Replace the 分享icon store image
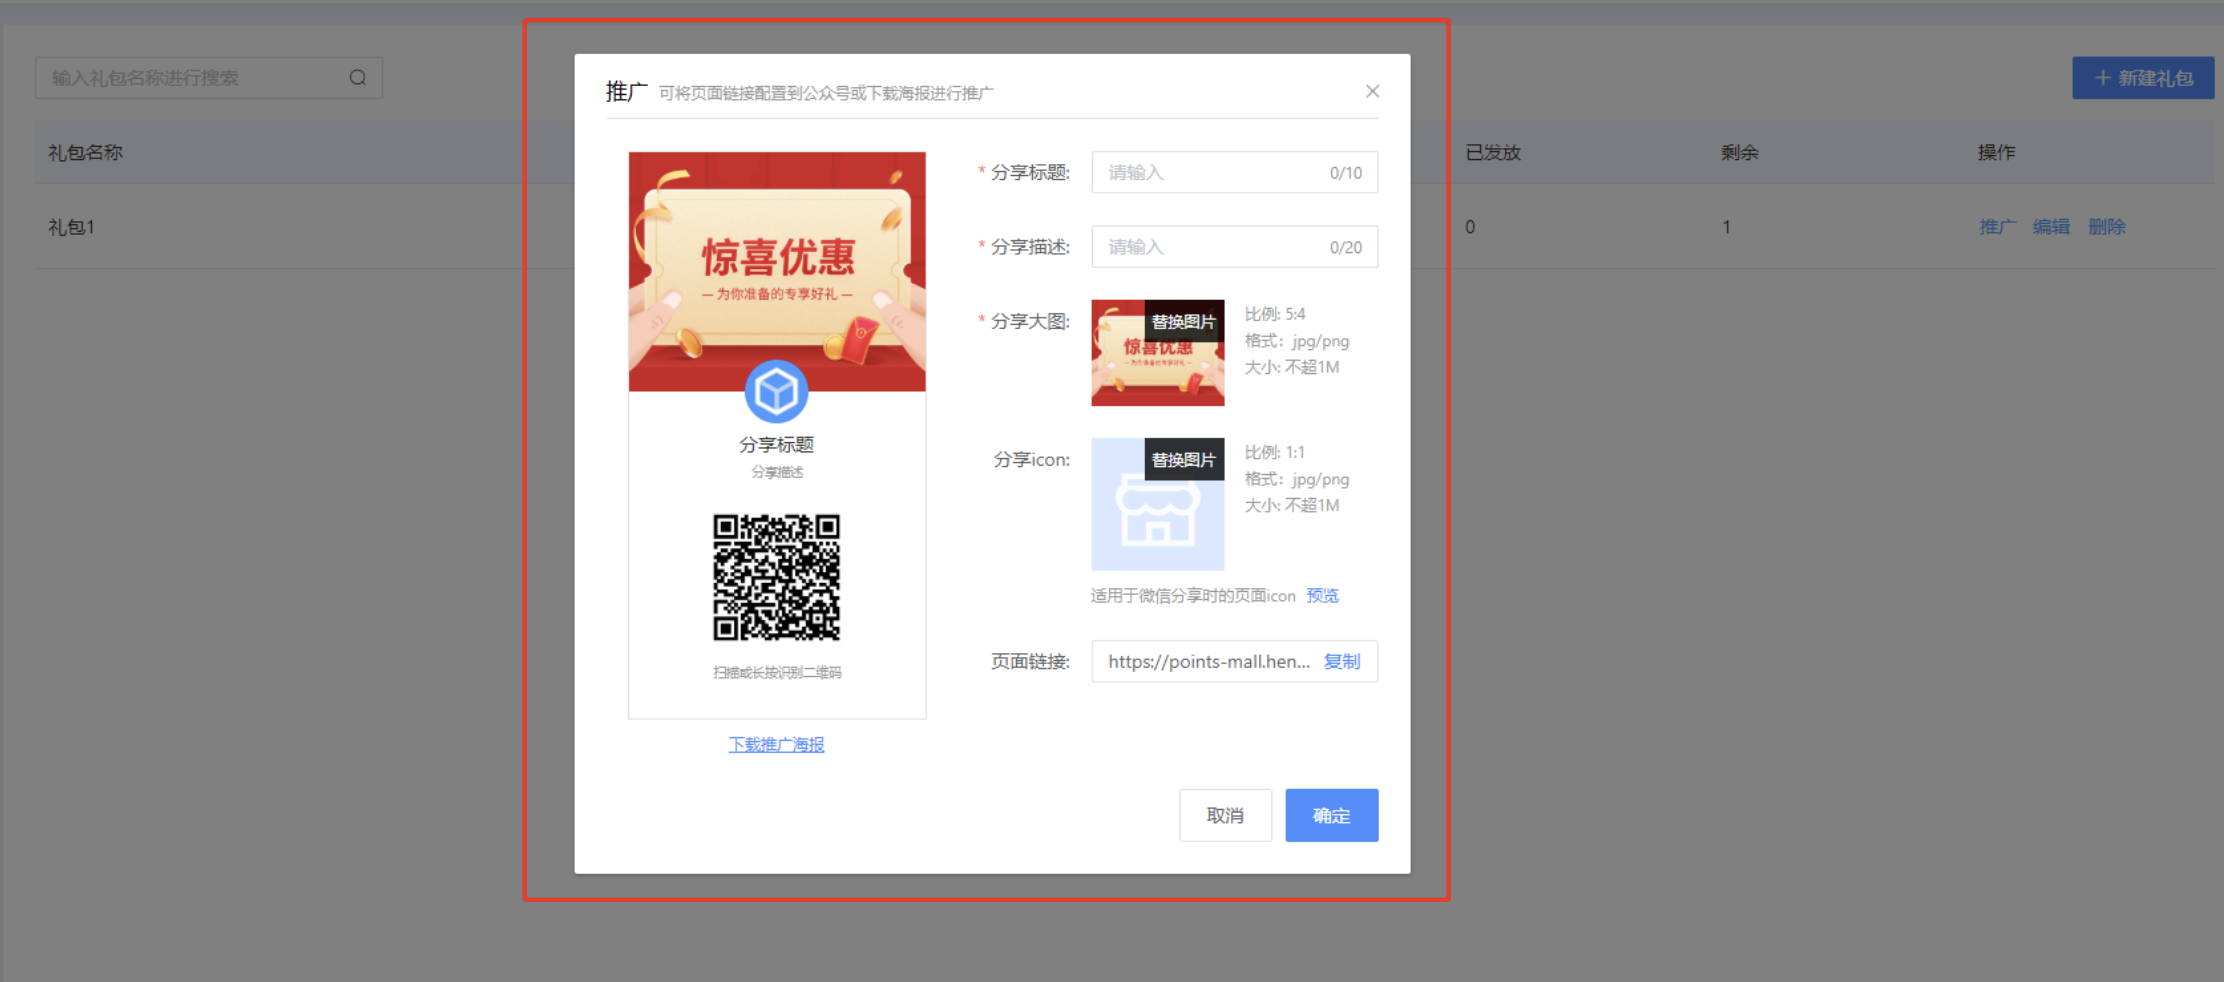 1183,460
